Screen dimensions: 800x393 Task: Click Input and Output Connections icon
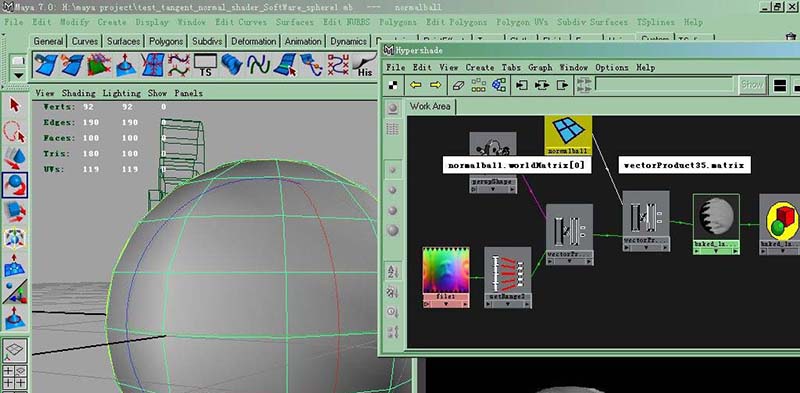pyautogui.click(x=541, y=85)
